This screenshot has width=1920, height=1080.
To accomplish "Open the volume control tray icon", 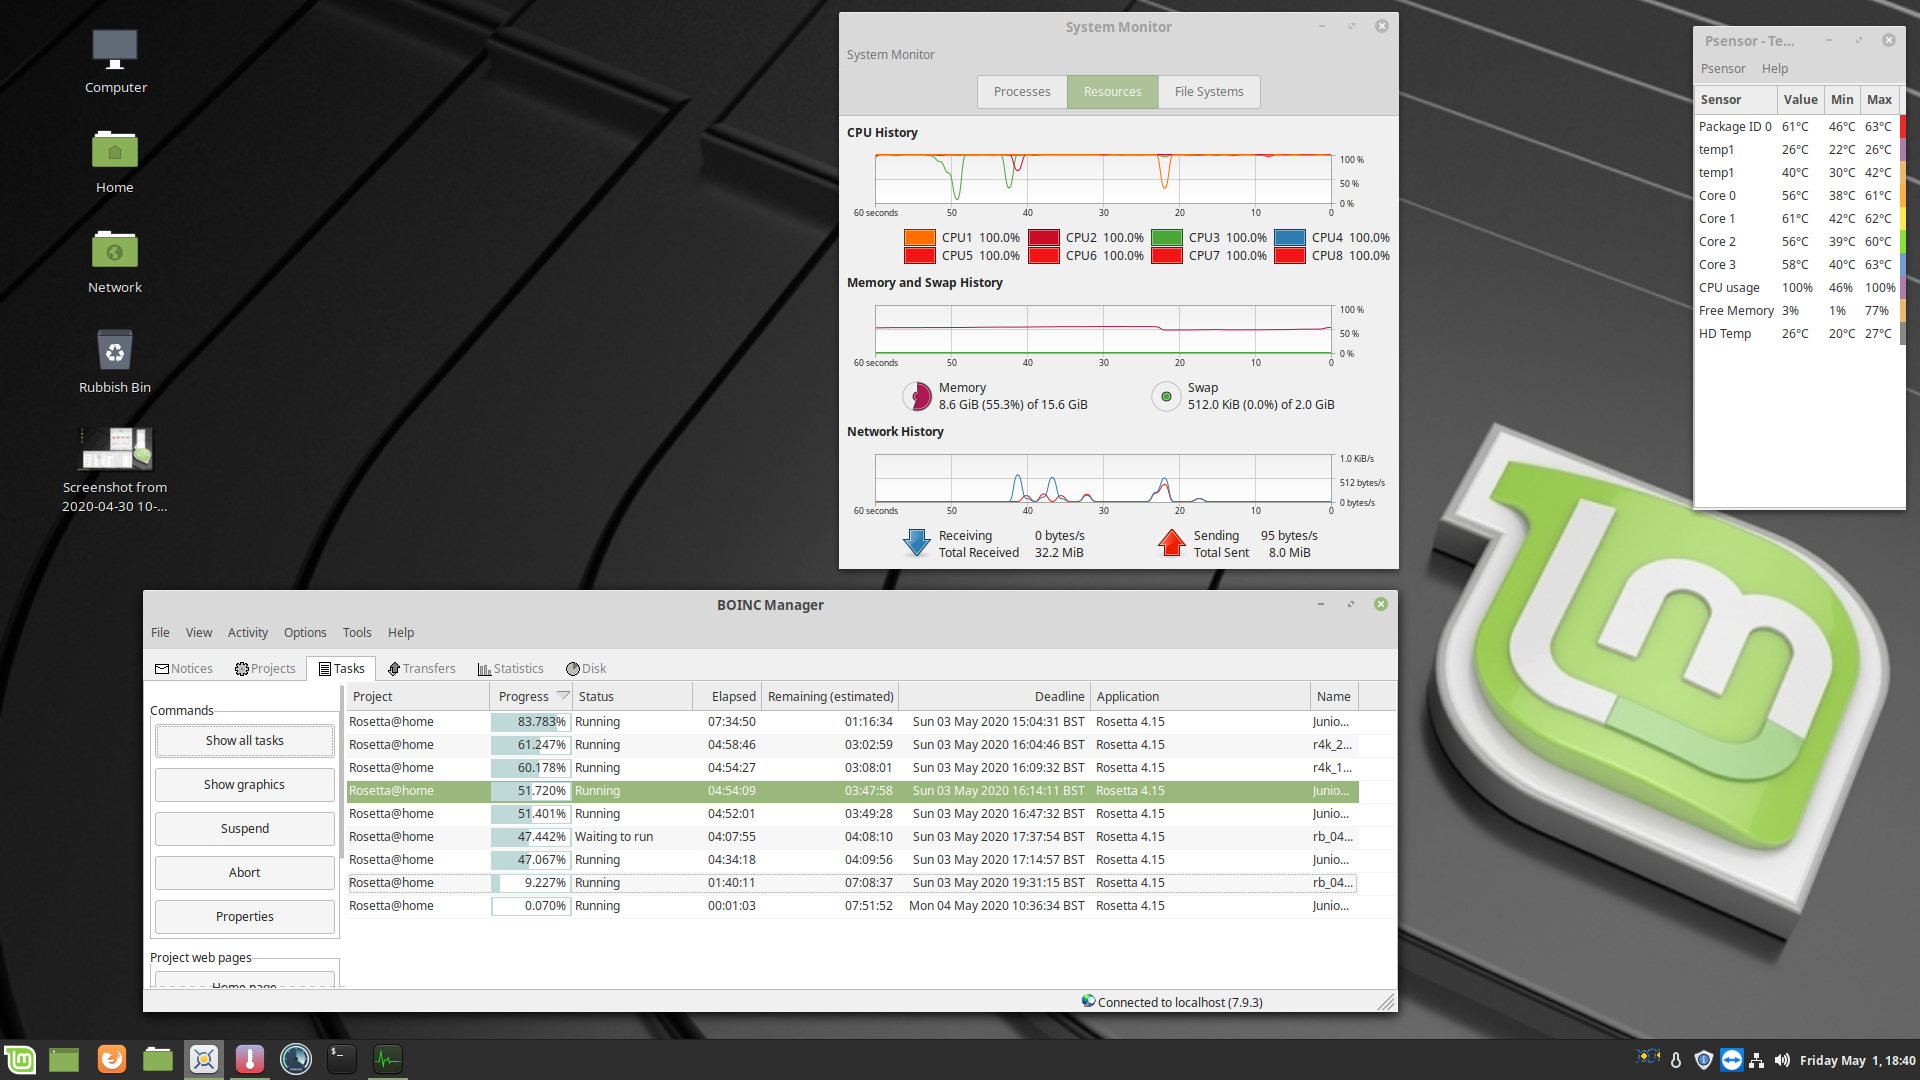I will pos(1782,1060).
